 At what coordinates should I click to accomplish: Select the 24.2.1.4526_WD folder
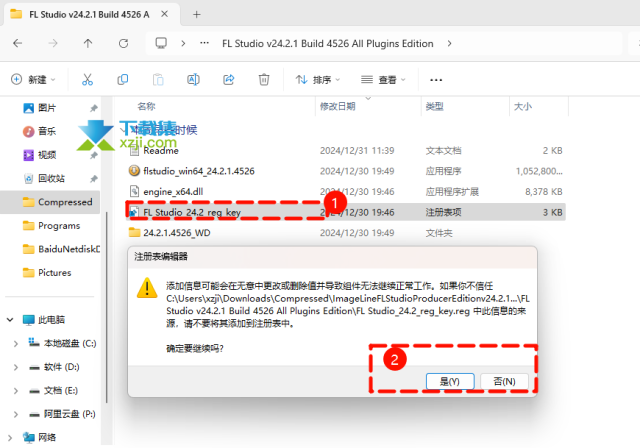point(345,233)
